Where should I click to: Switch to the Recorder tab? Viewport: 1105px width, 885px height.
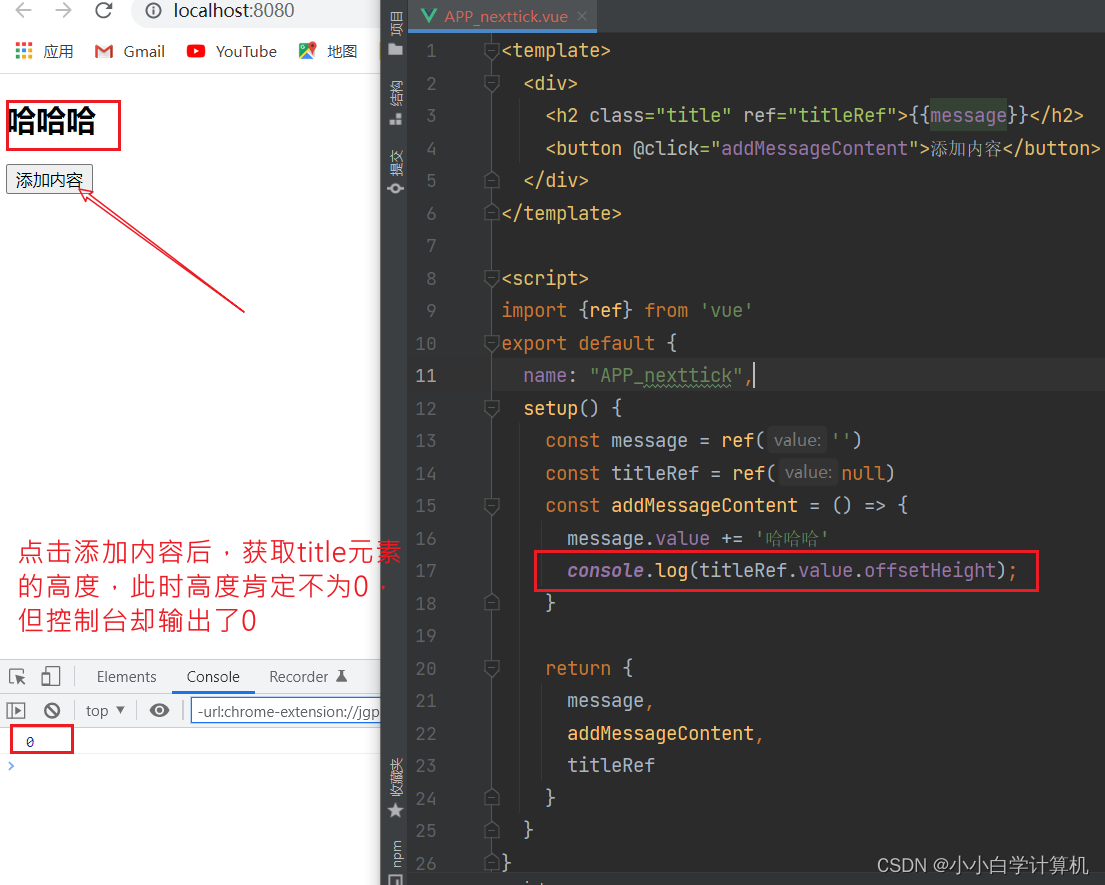(308, 676)
